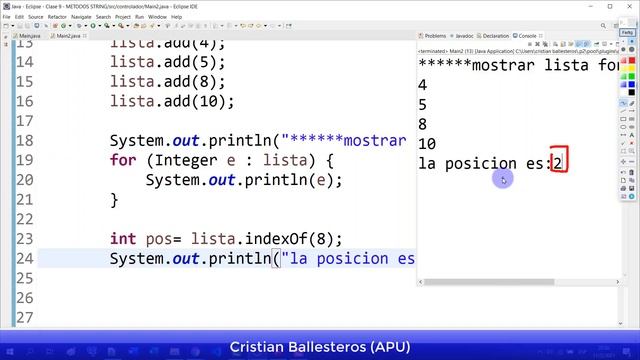Close the Main2.java editor tab
The image size is (640, 360).
pos(84,36)
